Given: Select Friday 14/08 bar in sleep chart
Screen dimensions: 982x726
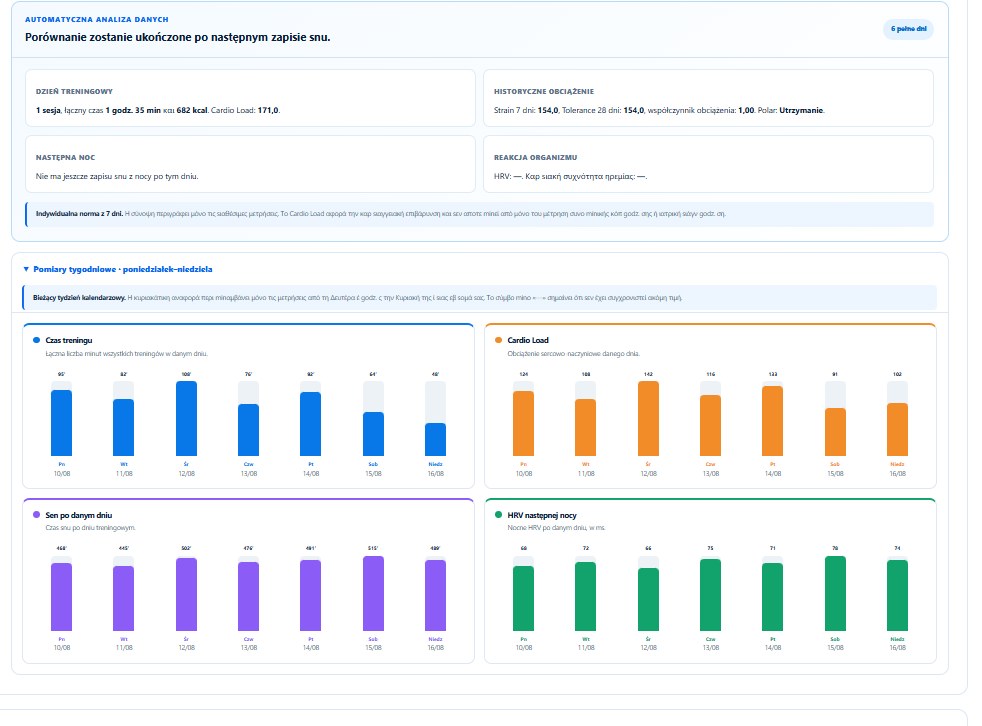Looking at the screenshot, I should coord(311,595).
